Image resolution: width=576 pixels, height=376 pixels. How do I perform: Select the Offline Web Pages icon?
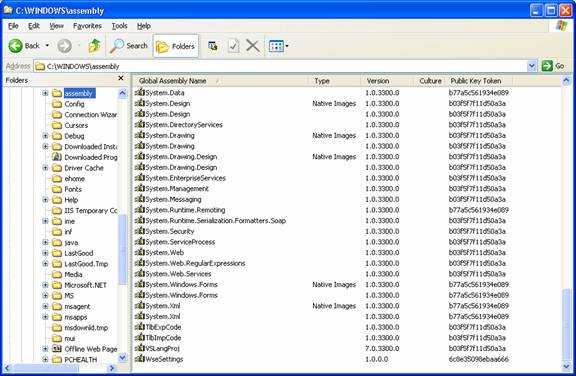[57, 349]
